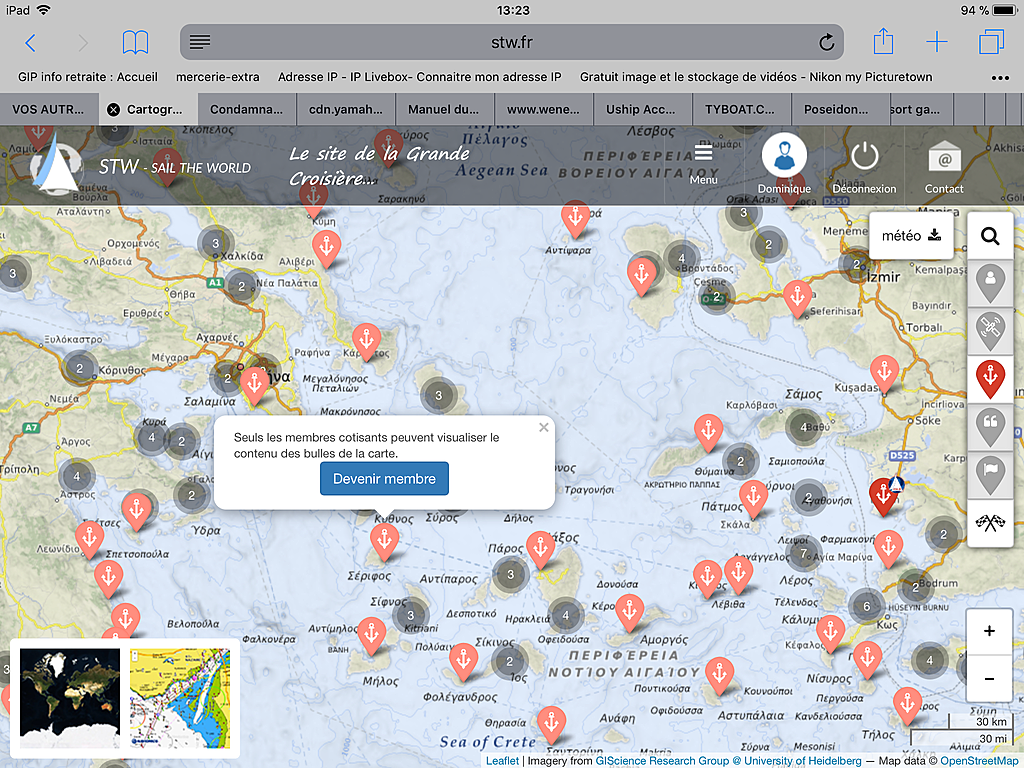
Task: Toggle the flag marker layer
Action: [x=990, y=473]
